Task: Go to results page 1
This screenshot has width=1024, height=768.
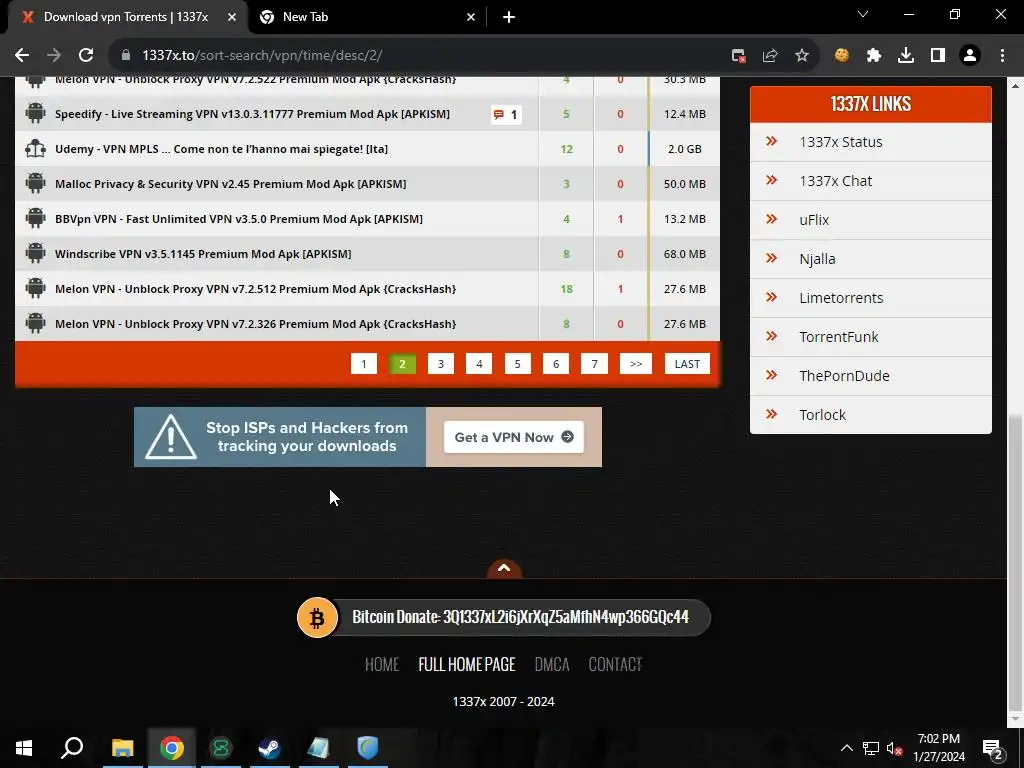Action: click(364, 364)
